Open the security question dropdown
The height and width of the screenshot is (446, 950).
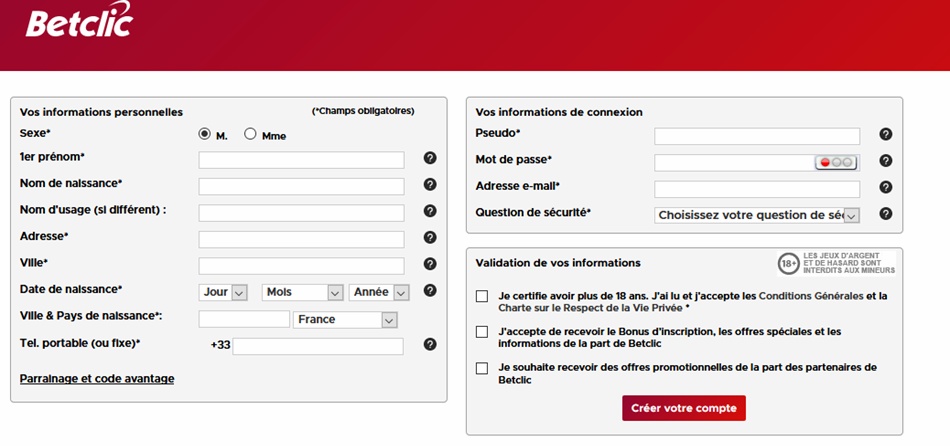point(757,215)
